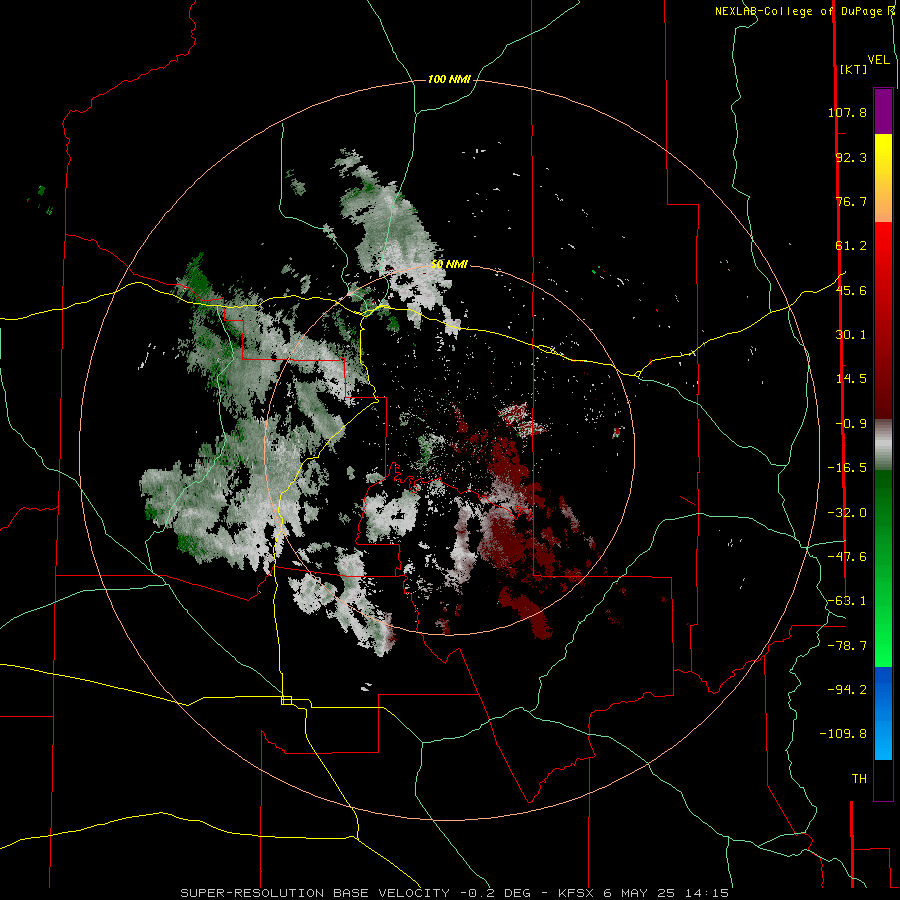This screenshot has height=900, width=900.
Task: Pick the gray near-zero segment of color bar
Action: coord(883,443)
